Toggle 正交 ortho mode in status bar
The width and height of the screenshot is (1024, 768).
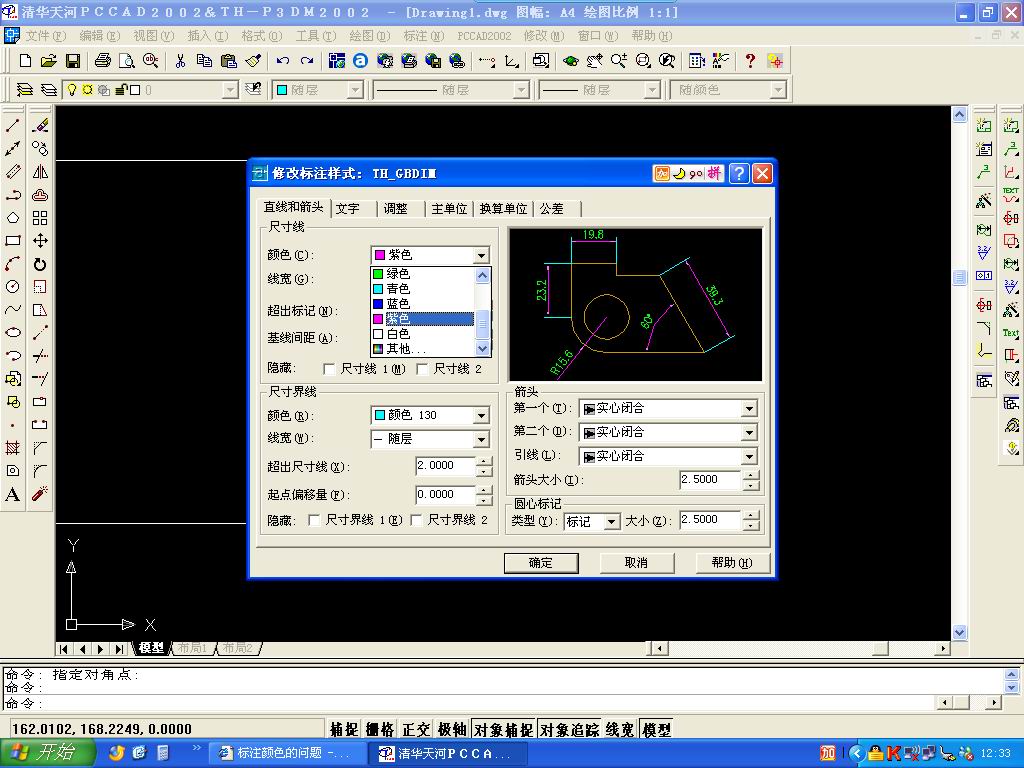pos(416,729)
